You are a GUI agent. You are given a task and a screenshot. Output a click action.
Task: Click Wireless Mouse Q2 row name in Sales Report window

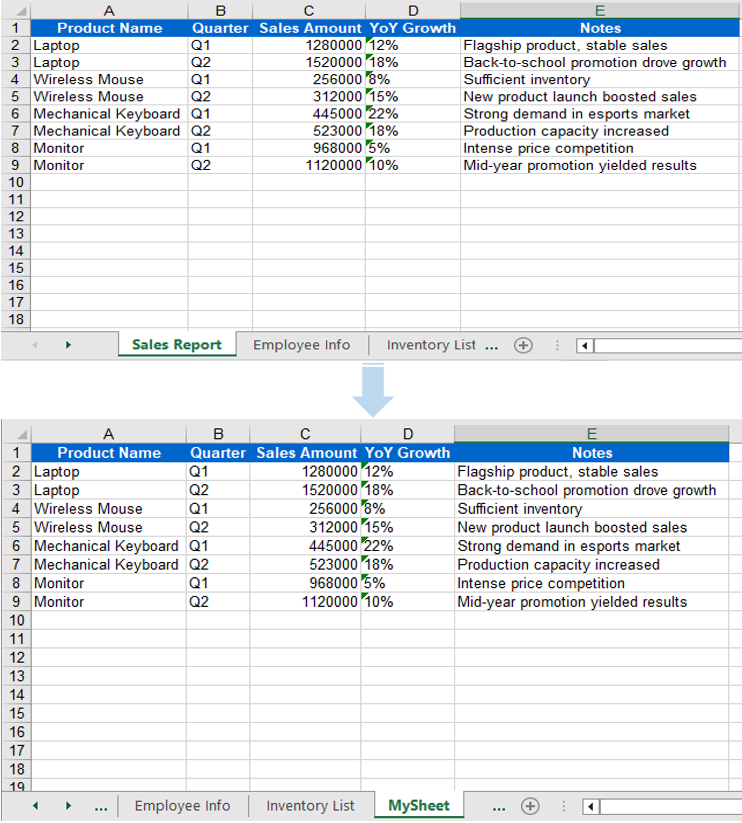[109, 97]
